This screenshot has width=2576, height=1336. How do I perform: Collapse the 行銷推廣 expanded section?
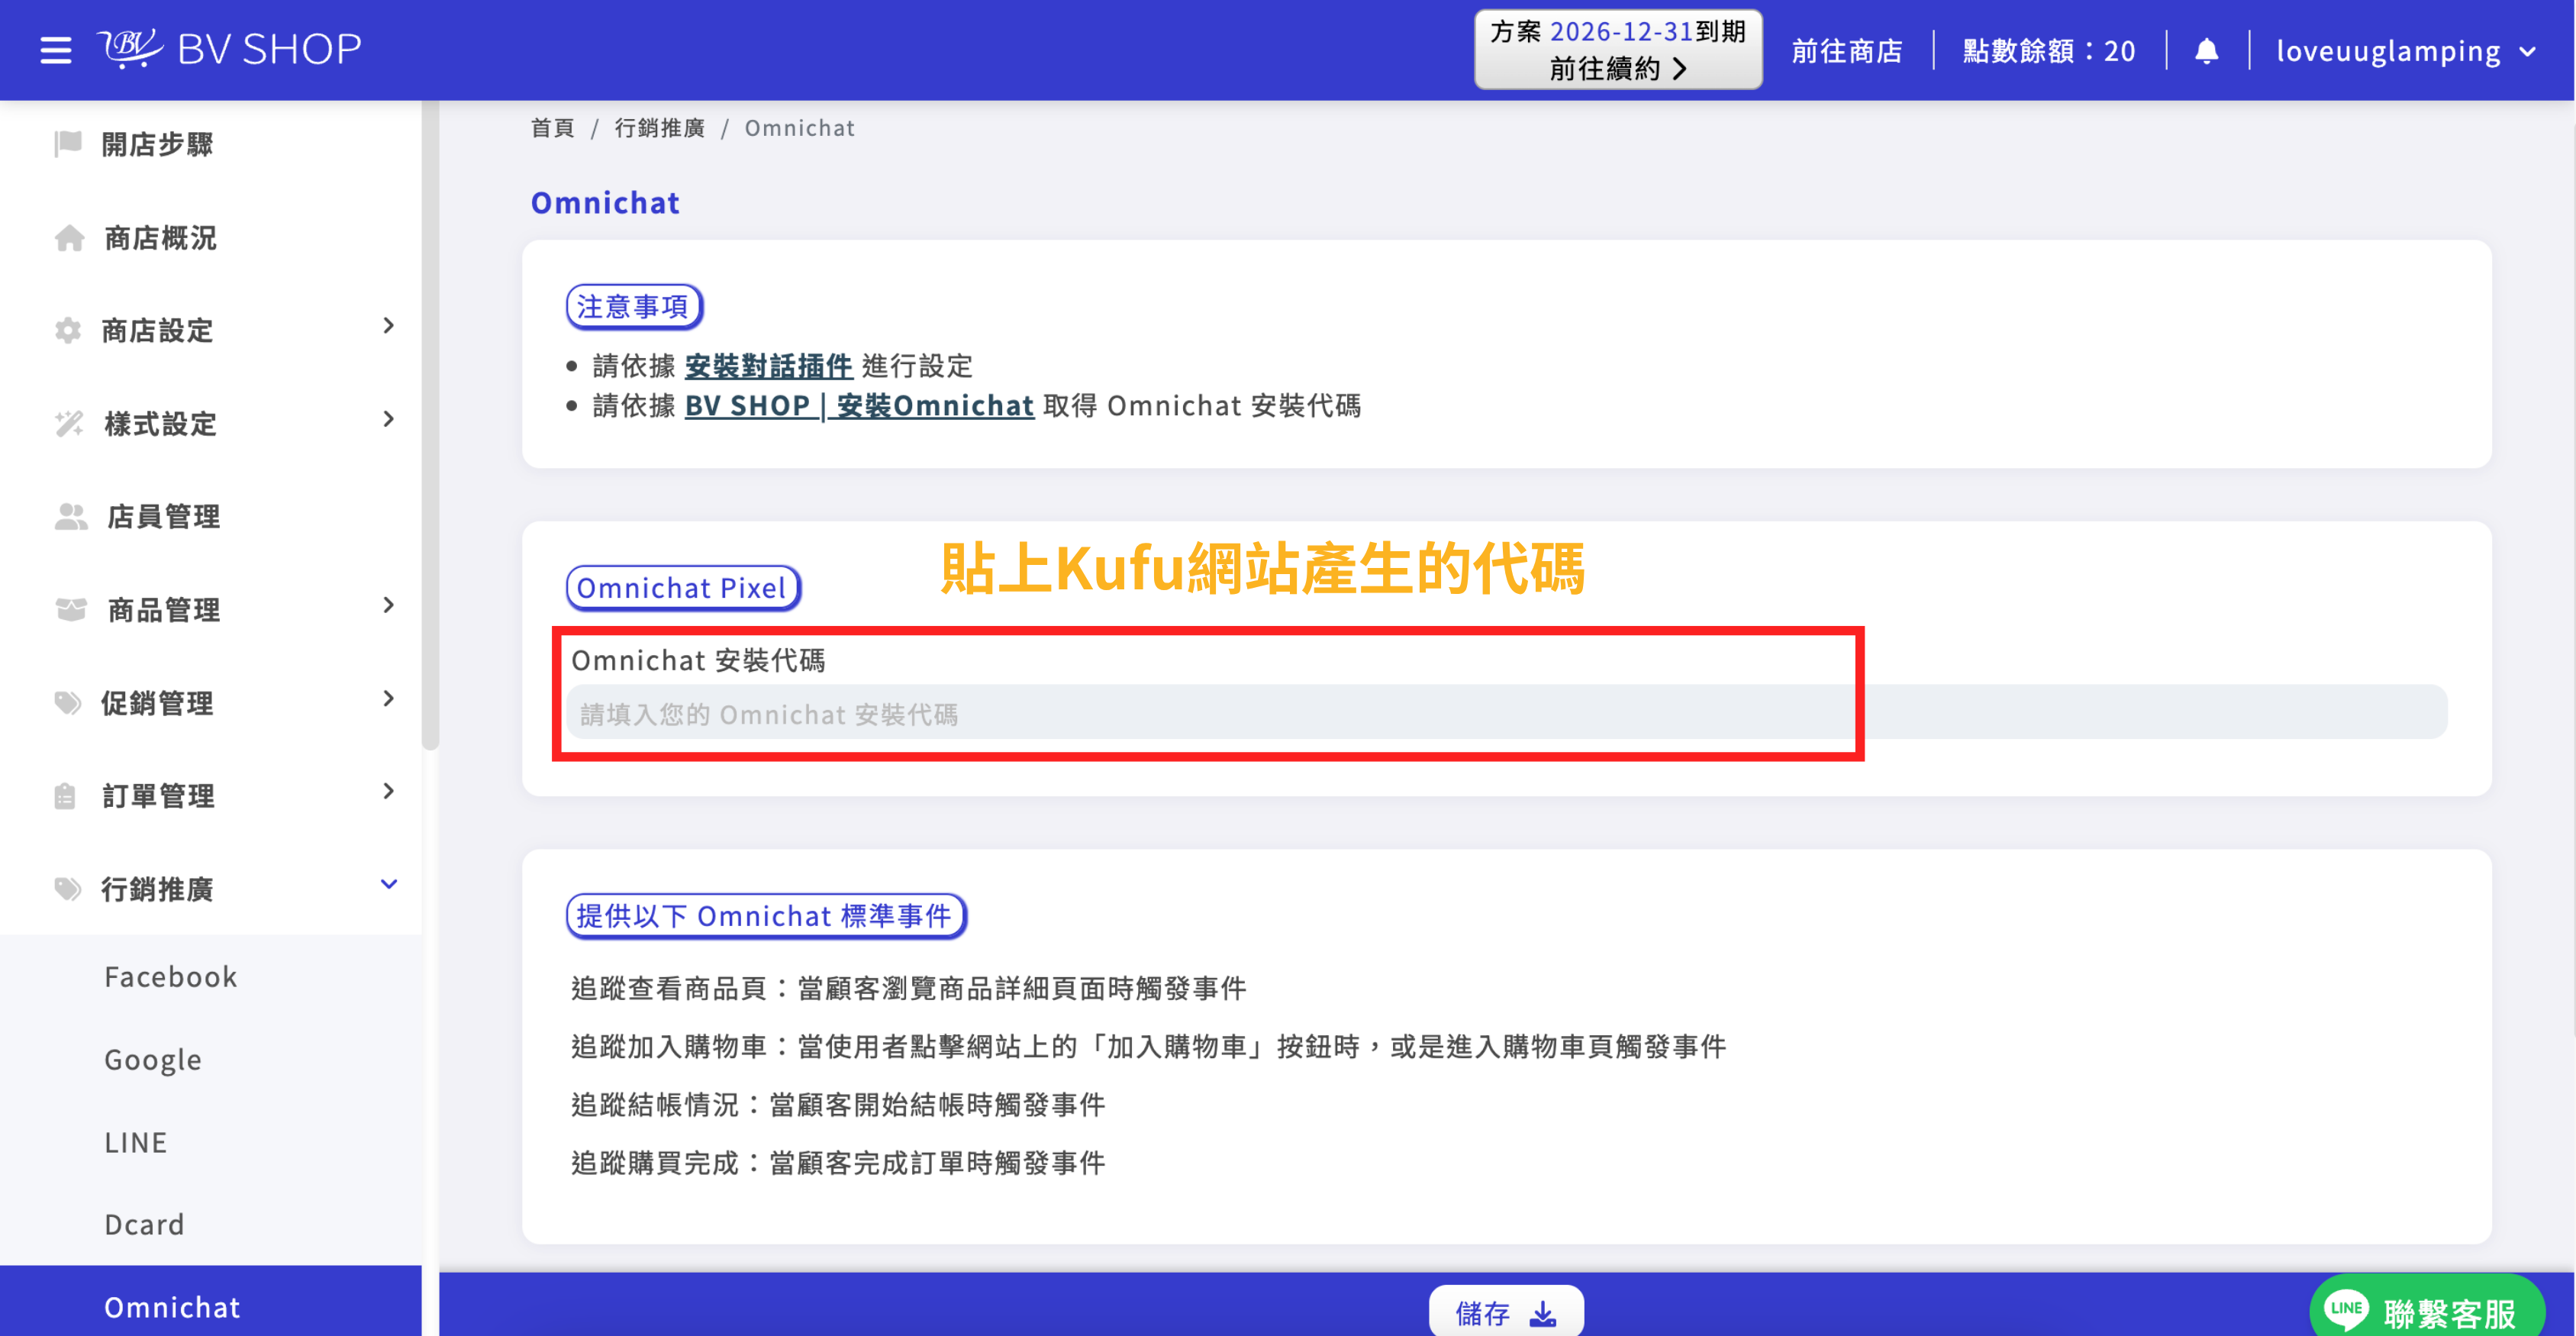tap(388, 884)
